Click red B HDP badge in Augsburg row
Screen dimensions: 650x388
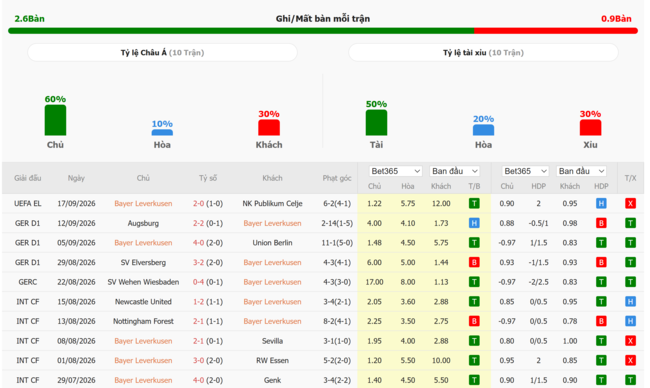[x=601, y=223]
